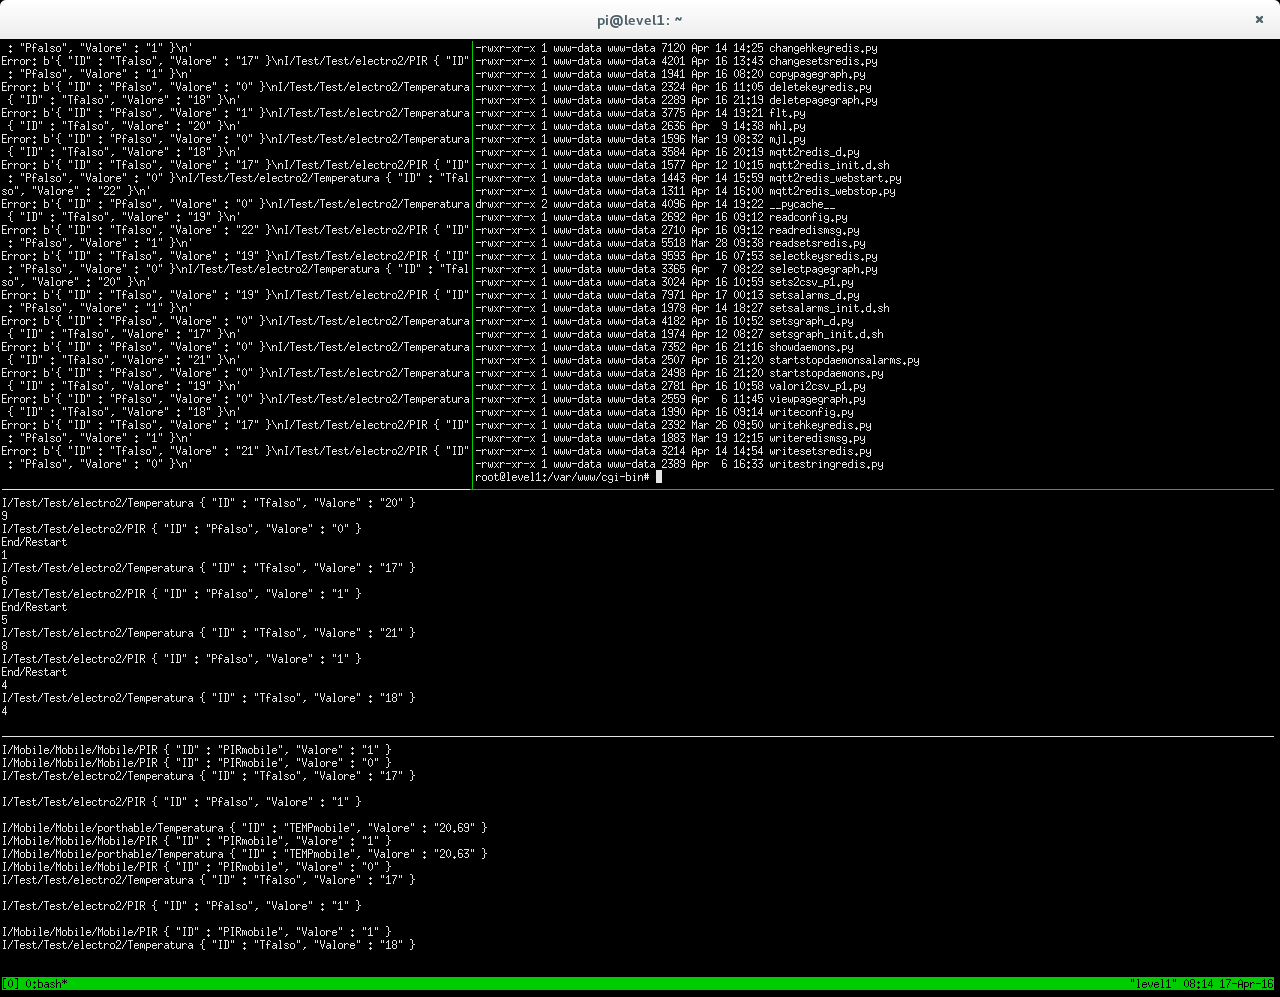Select writestringredis.py at the listing bottom
Viewport: 1280px width, 997px height.
click(x=826, y=464)
